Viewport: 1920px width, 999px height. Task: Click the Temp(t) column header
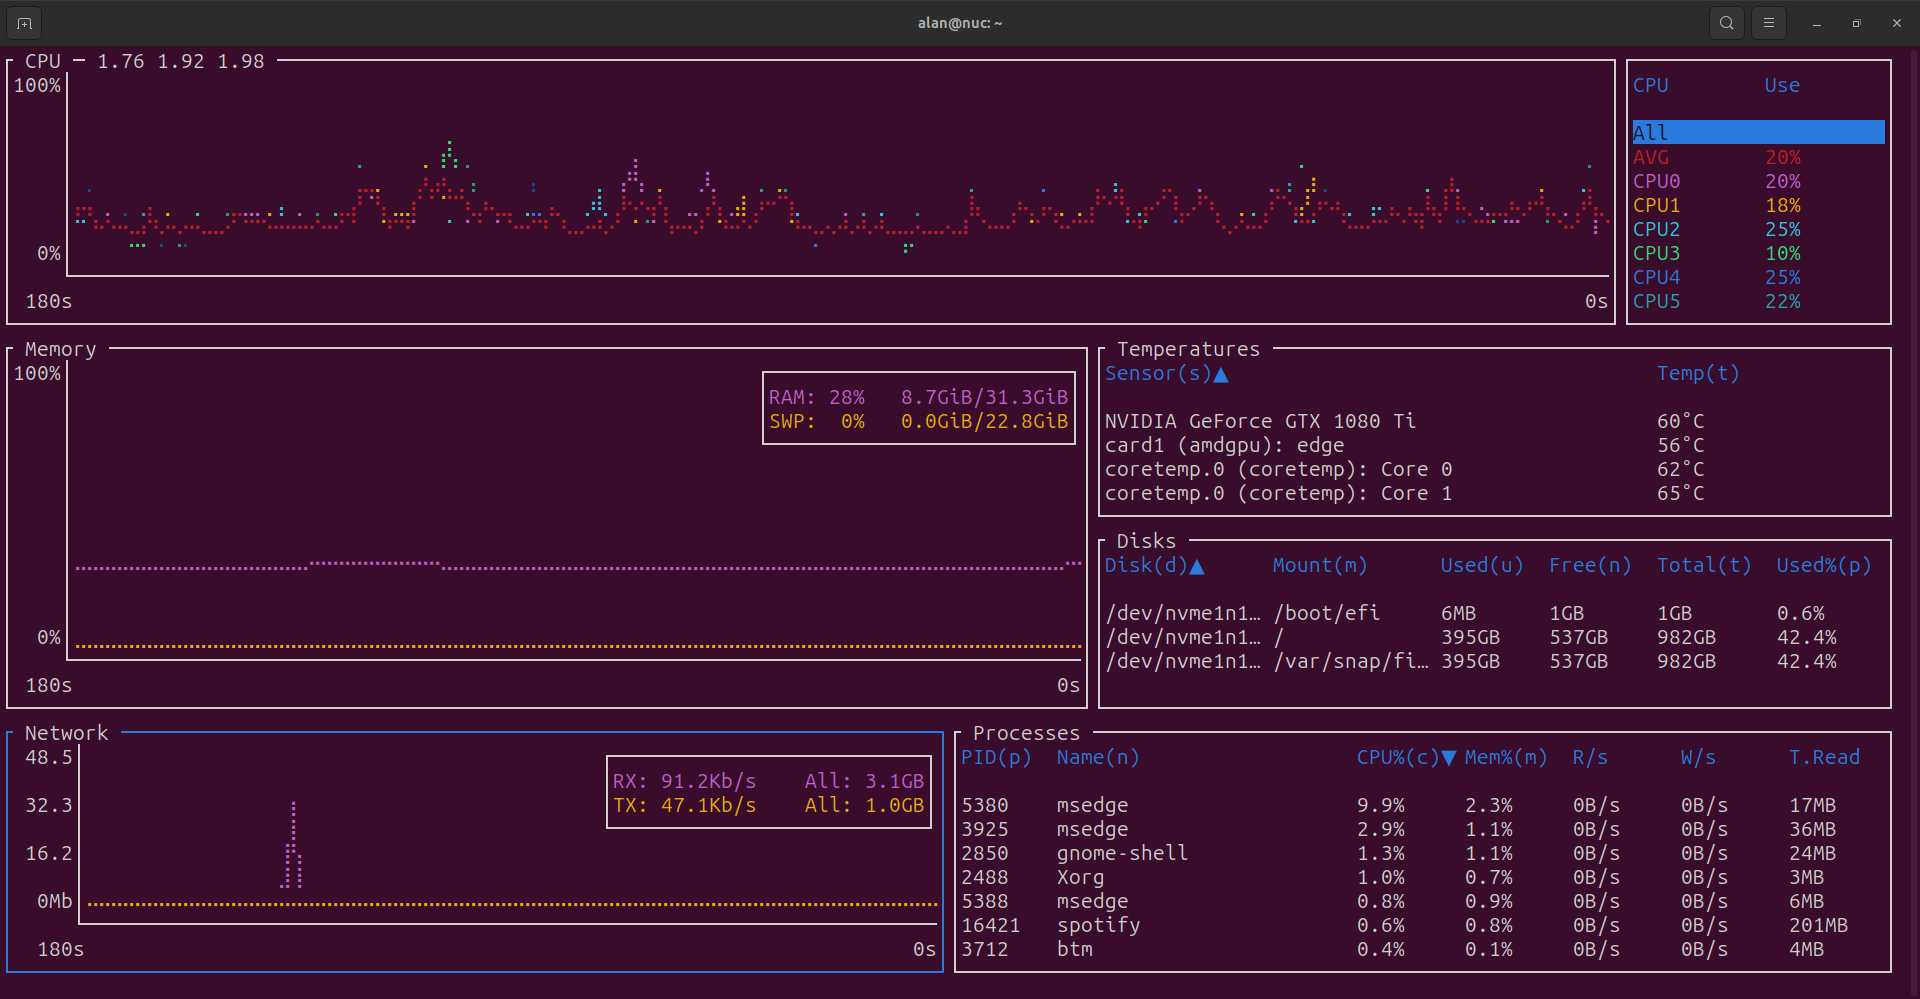(x=1697, y=373)
